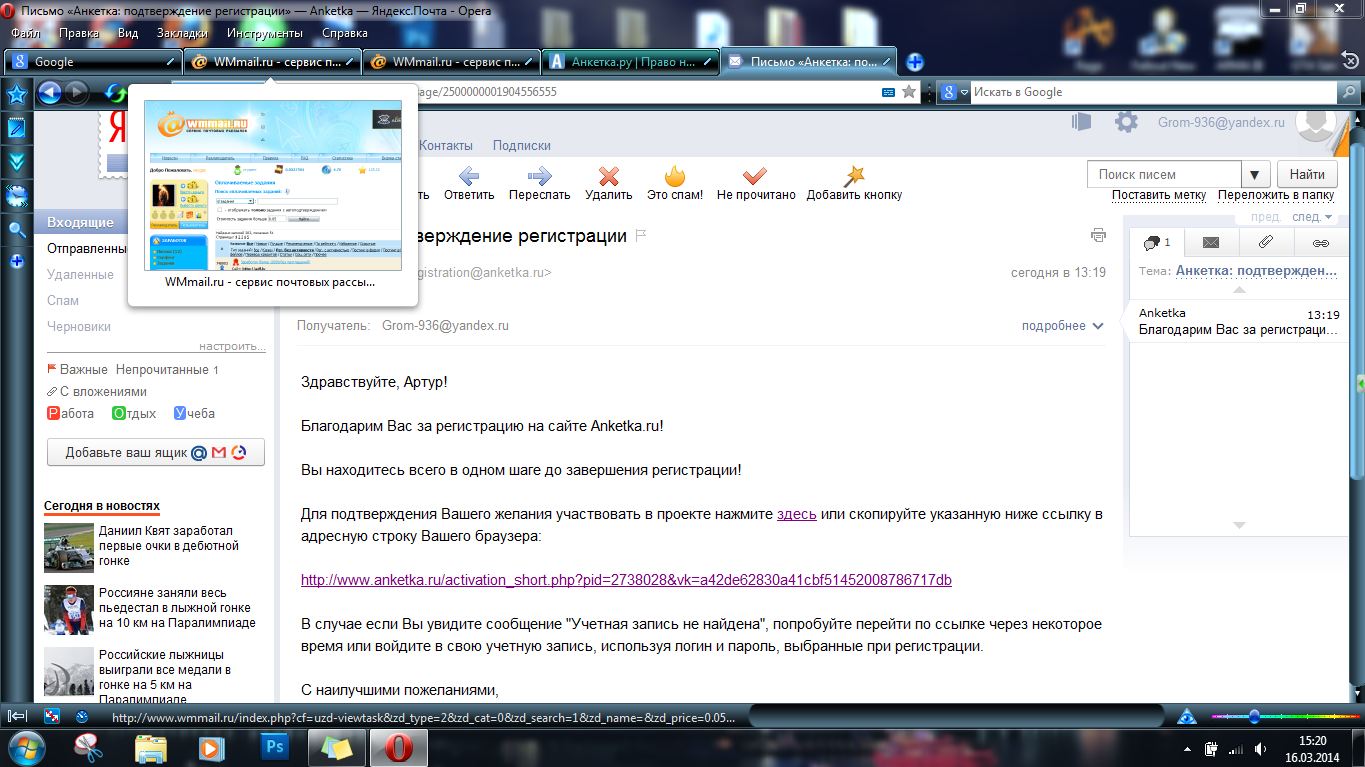1365x767 pixels.
Task: Open след. next-message dropdown
Action: (x=1312, y=216)
